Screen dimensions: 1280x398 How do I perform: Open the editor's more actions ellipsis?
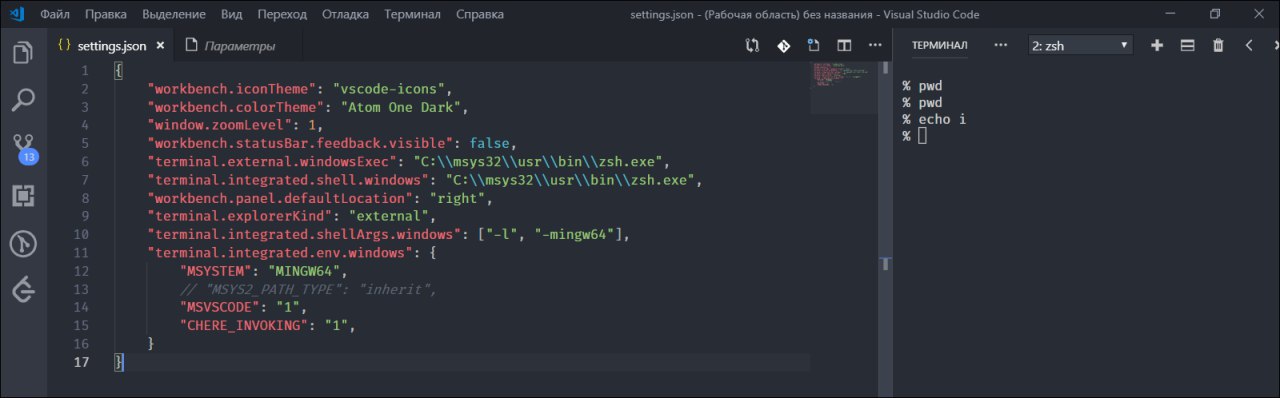coord(875,45)
